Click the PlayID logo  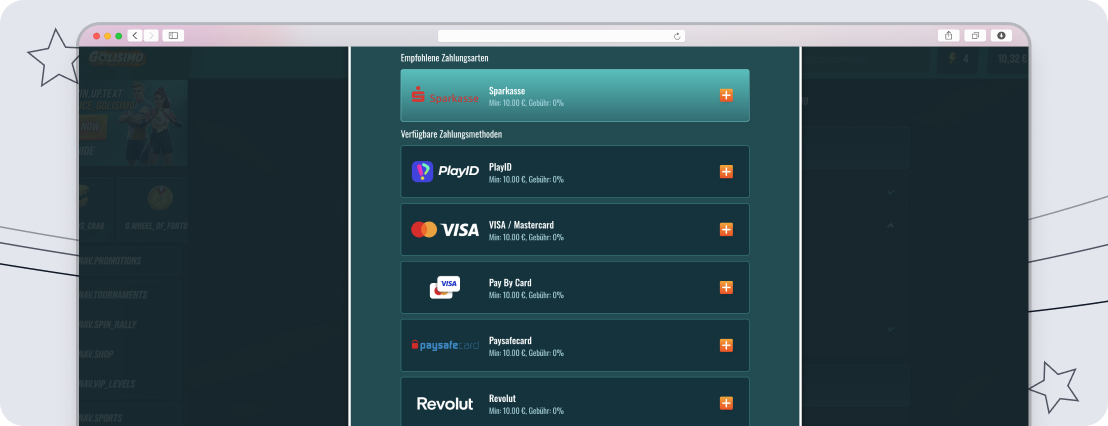point(445,172)
